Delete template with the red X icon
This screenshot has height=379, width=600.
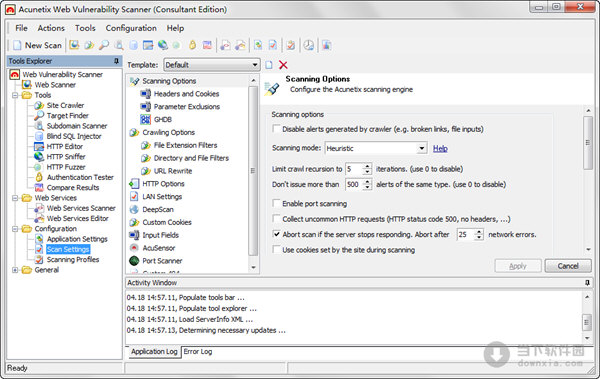point(283,65)
